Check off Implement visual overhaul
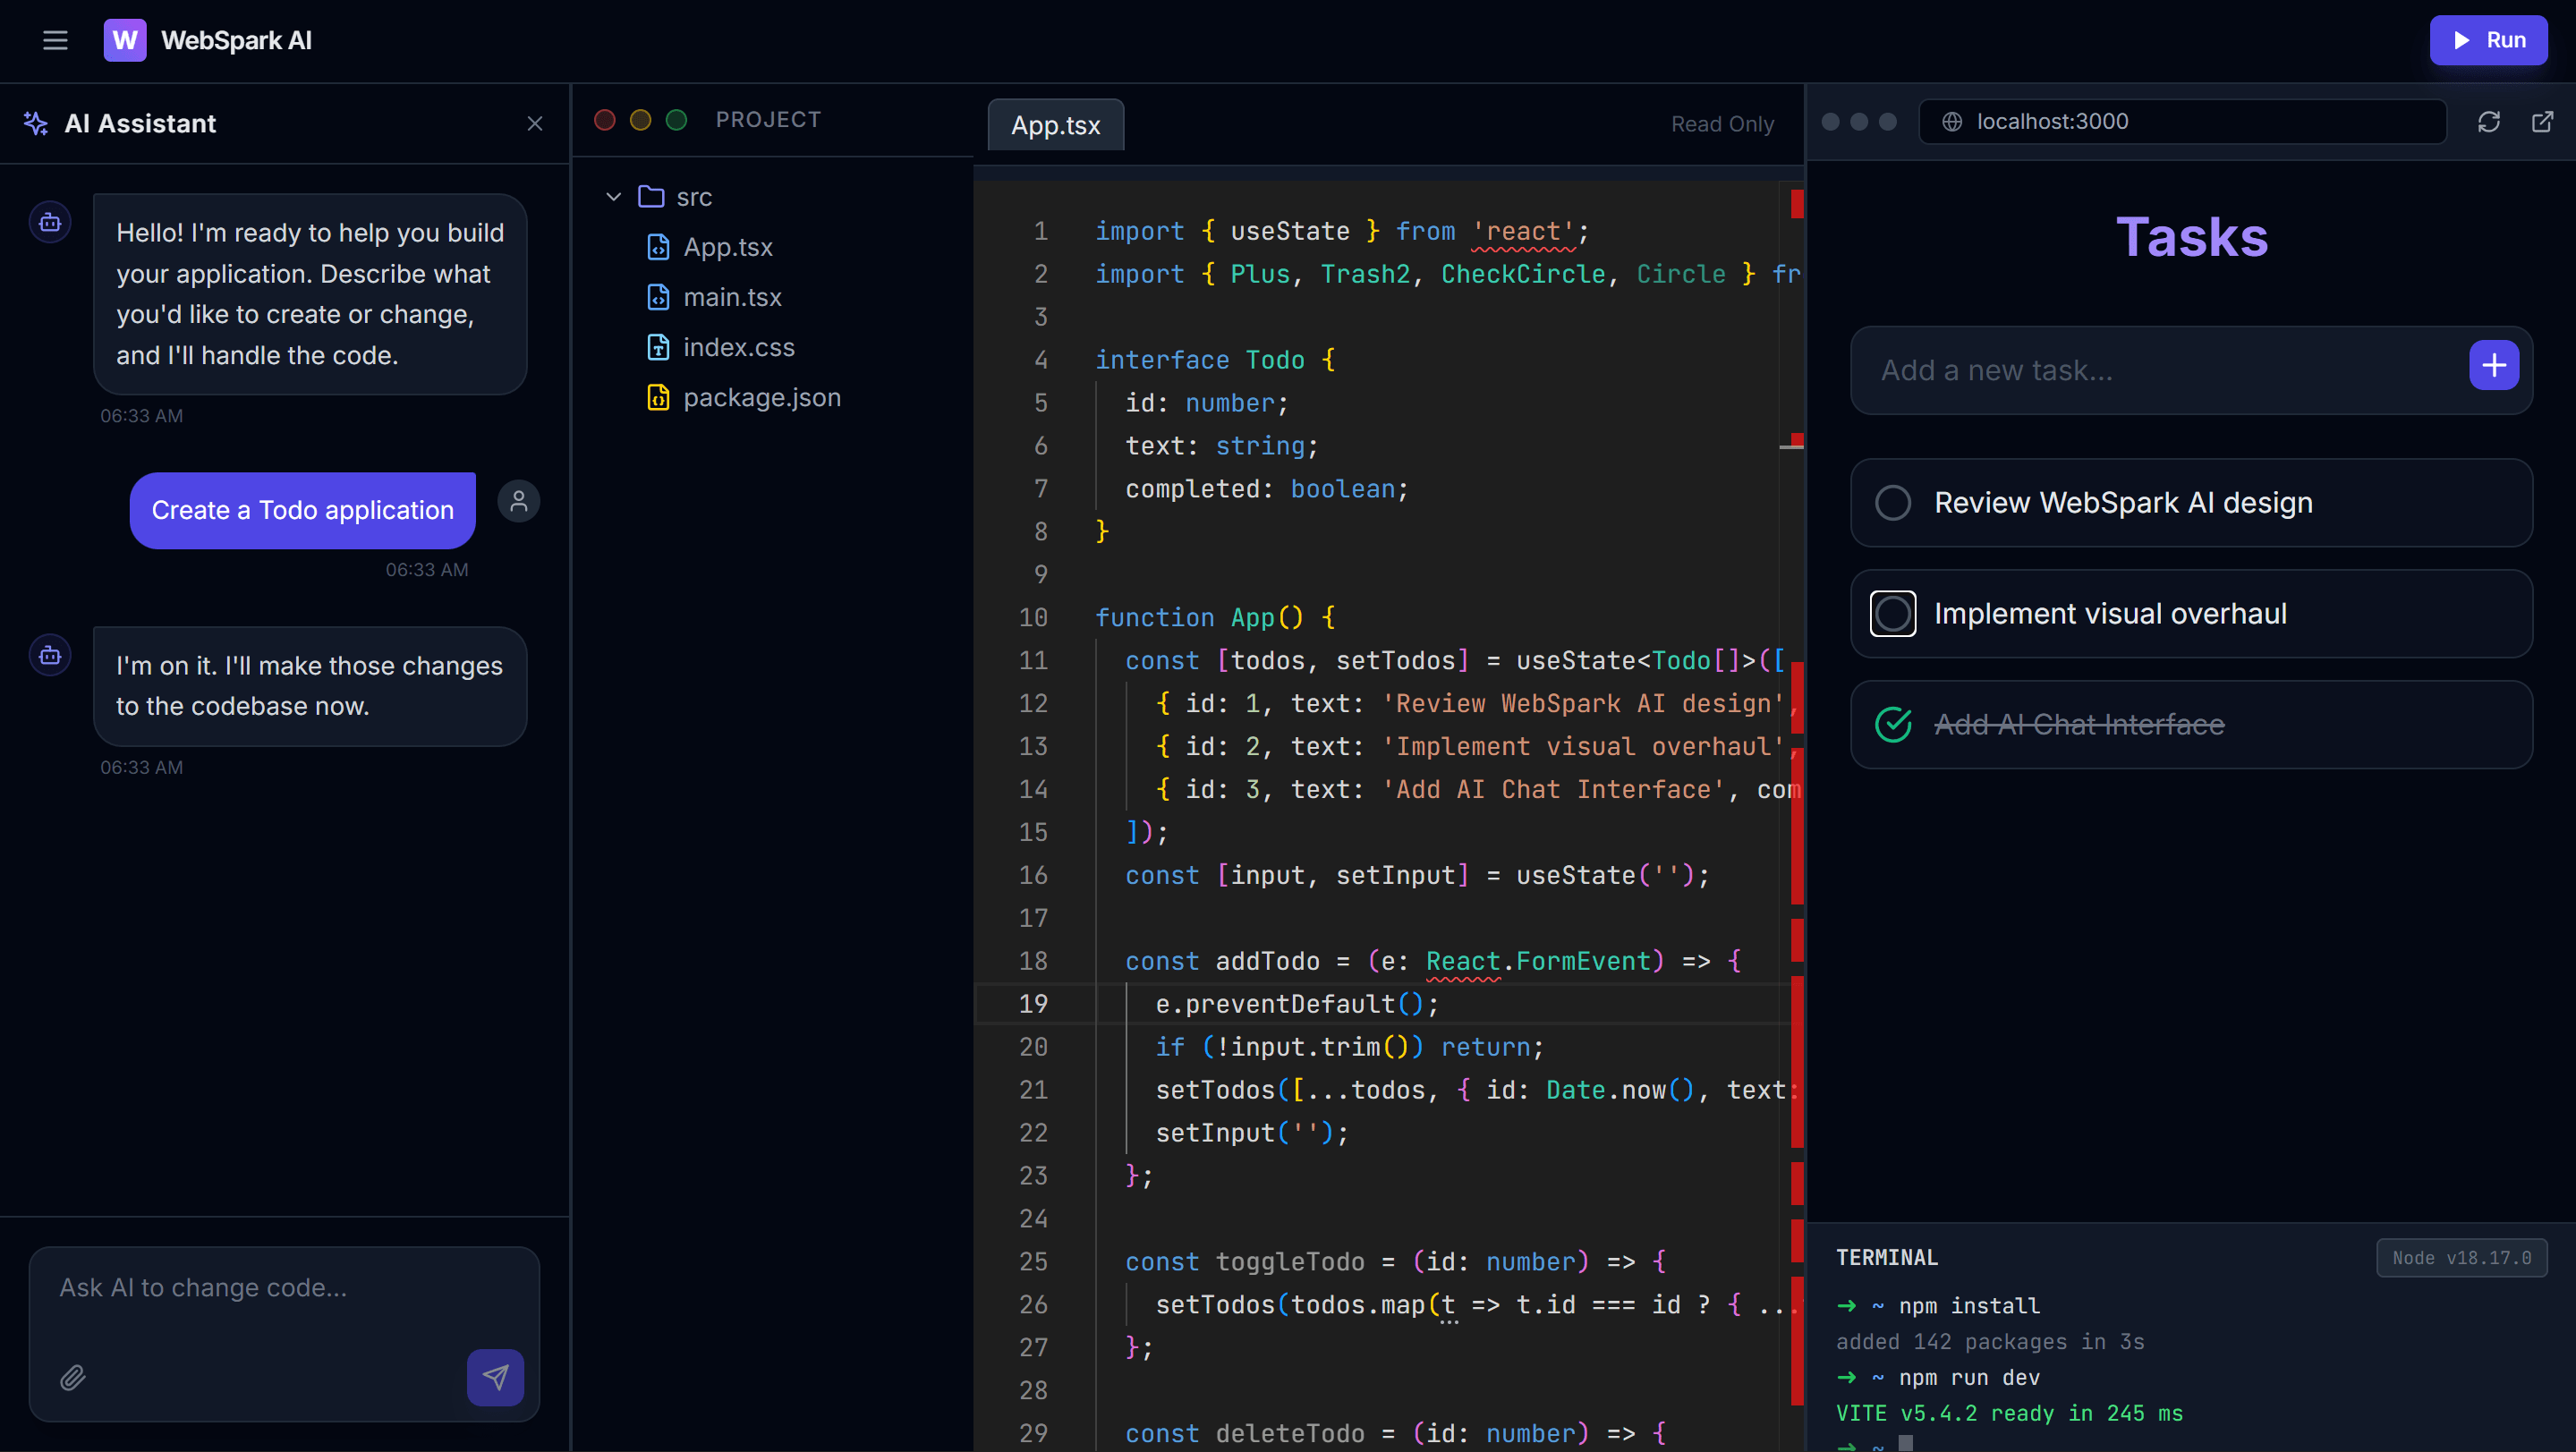This screenshot has width=2576, height=1452. coord(1893,613)
